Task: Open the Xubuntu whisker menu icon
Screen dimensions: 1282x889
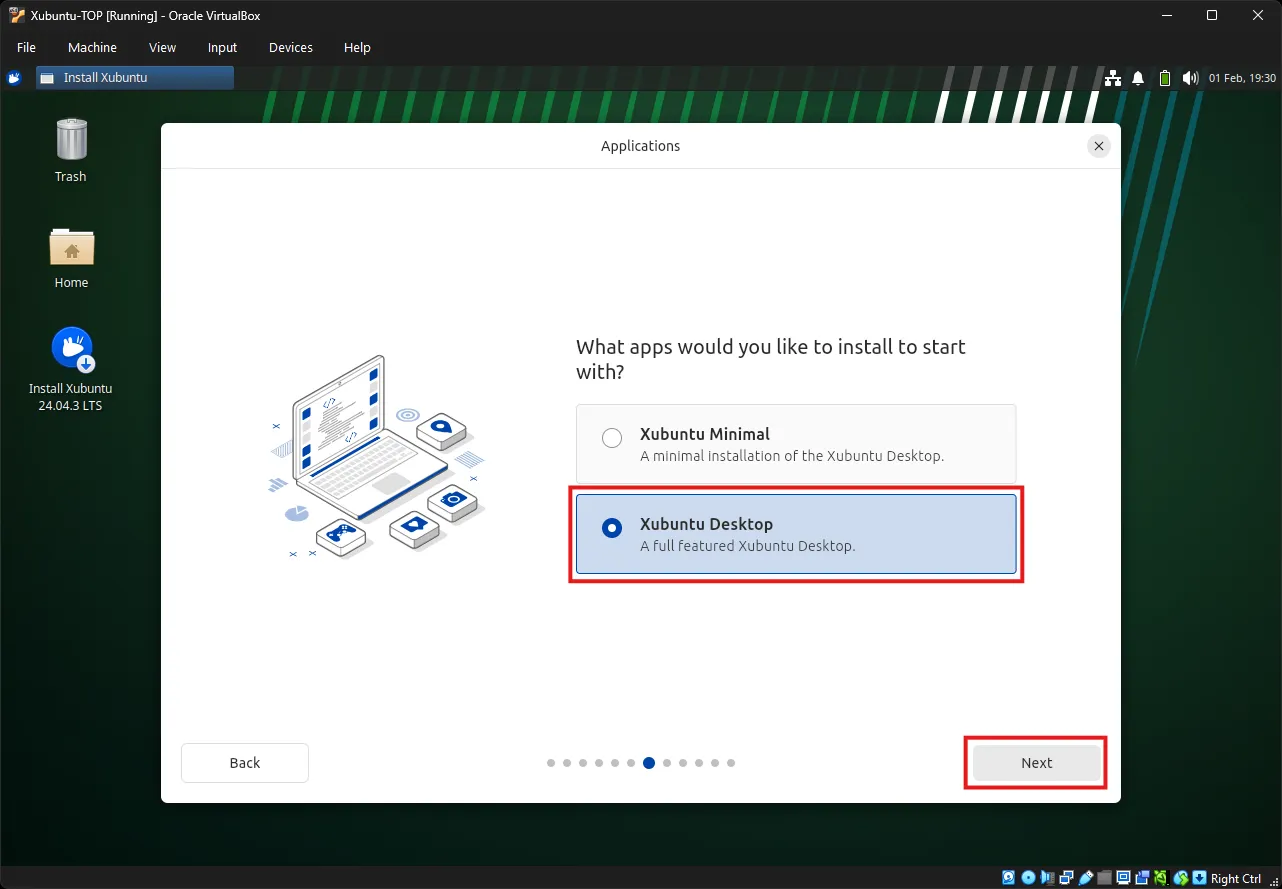Action: 14,78
